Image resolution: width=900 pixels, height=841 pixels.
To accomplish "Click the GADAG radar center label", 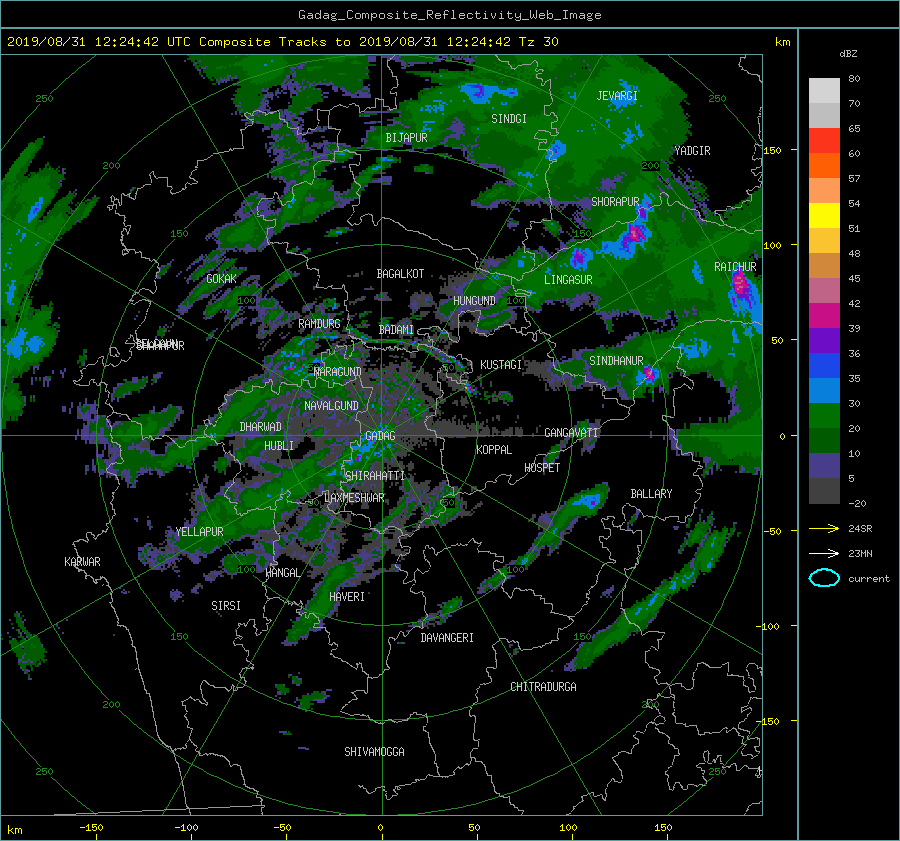I will point(380,436).
